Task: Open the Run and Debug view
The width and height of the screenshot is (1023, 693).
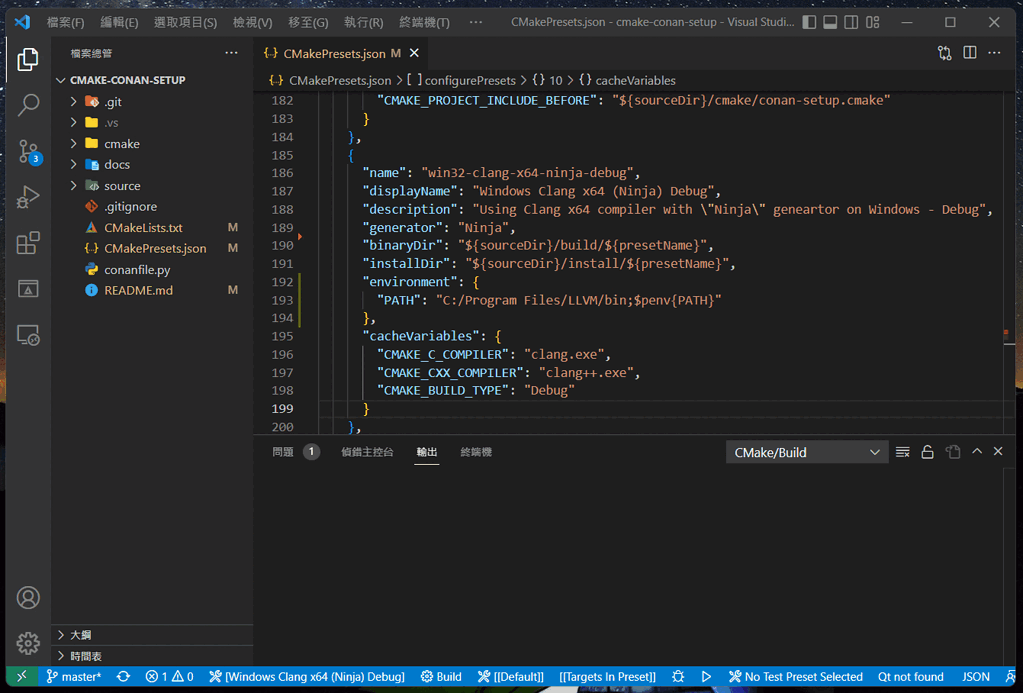Action: pos(28,197)
